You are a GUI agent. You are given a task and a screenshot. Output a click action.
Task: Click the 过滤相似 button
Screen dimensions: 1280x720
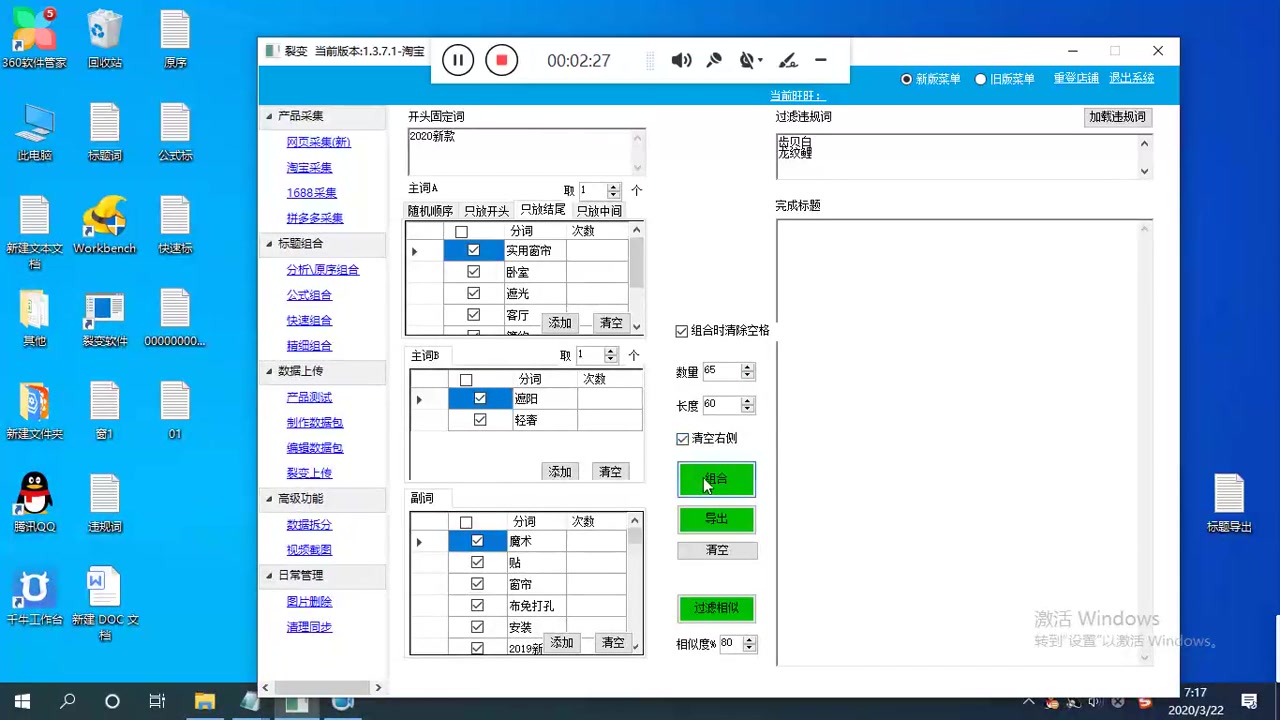tap(717, 608)
